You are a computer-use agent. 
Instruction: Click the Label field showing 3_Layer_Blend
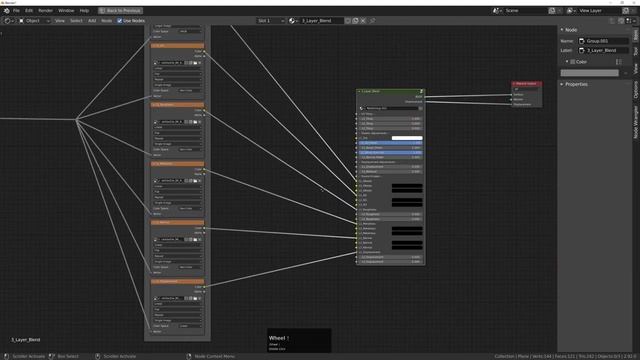click(603, 50)
